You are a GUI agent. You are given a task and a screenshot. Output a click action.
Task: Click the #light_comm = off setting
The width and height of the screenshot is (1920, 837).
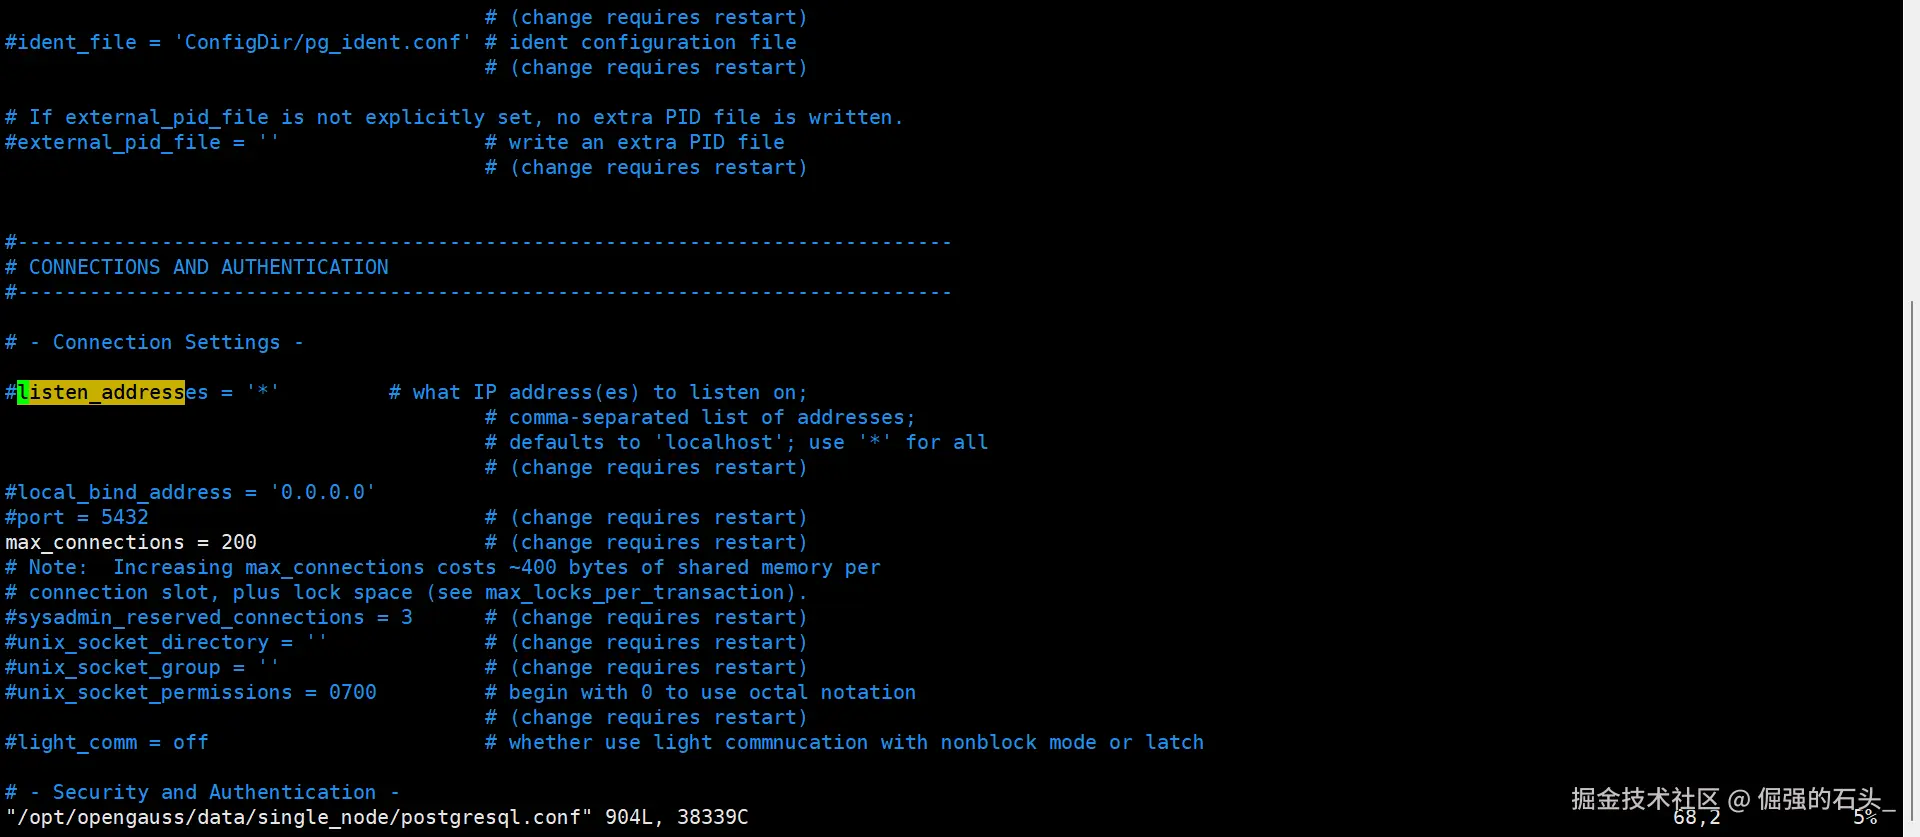click(x=107, y=742)
